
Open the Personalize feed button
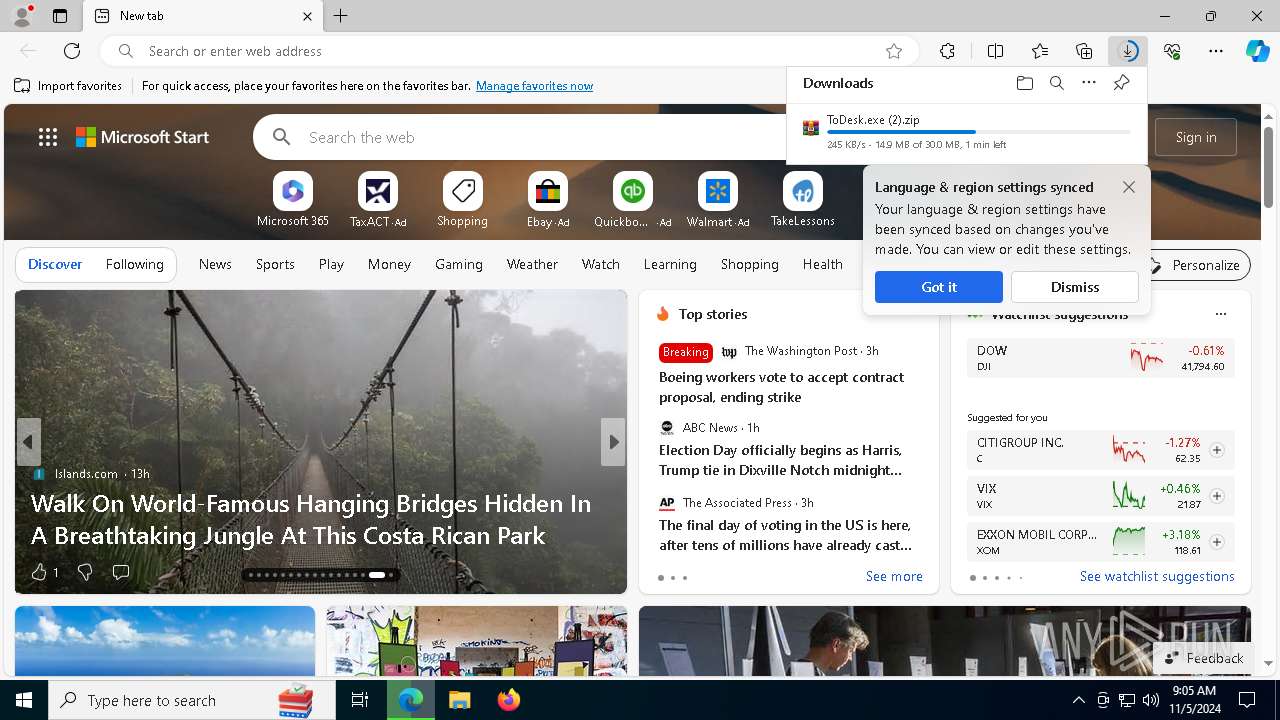tap(1196, 265)
